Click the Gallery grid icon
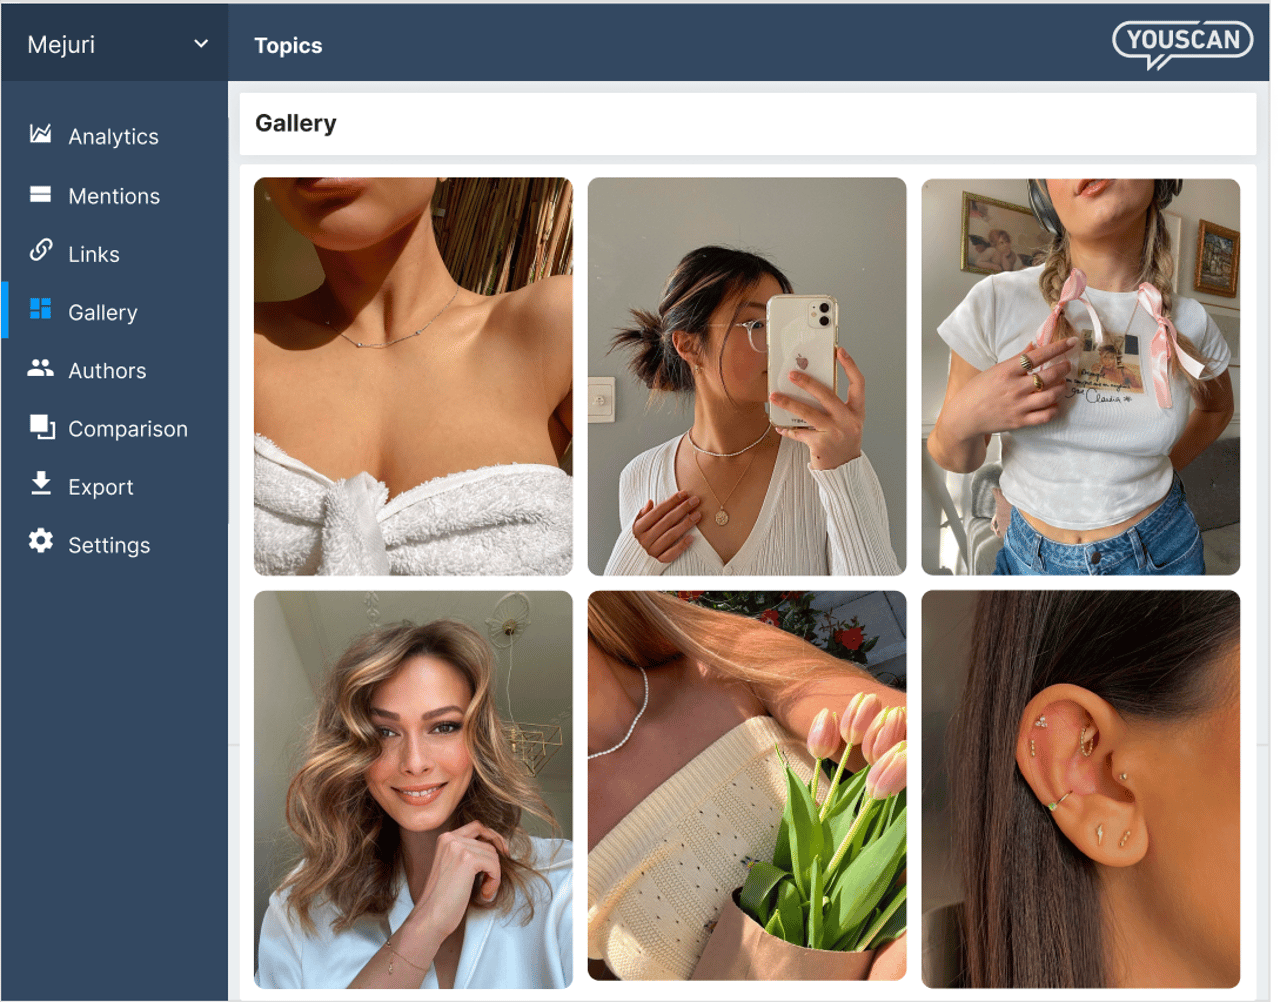The width and height of the screenshot is (1280, 1002). tap(40, 310)
